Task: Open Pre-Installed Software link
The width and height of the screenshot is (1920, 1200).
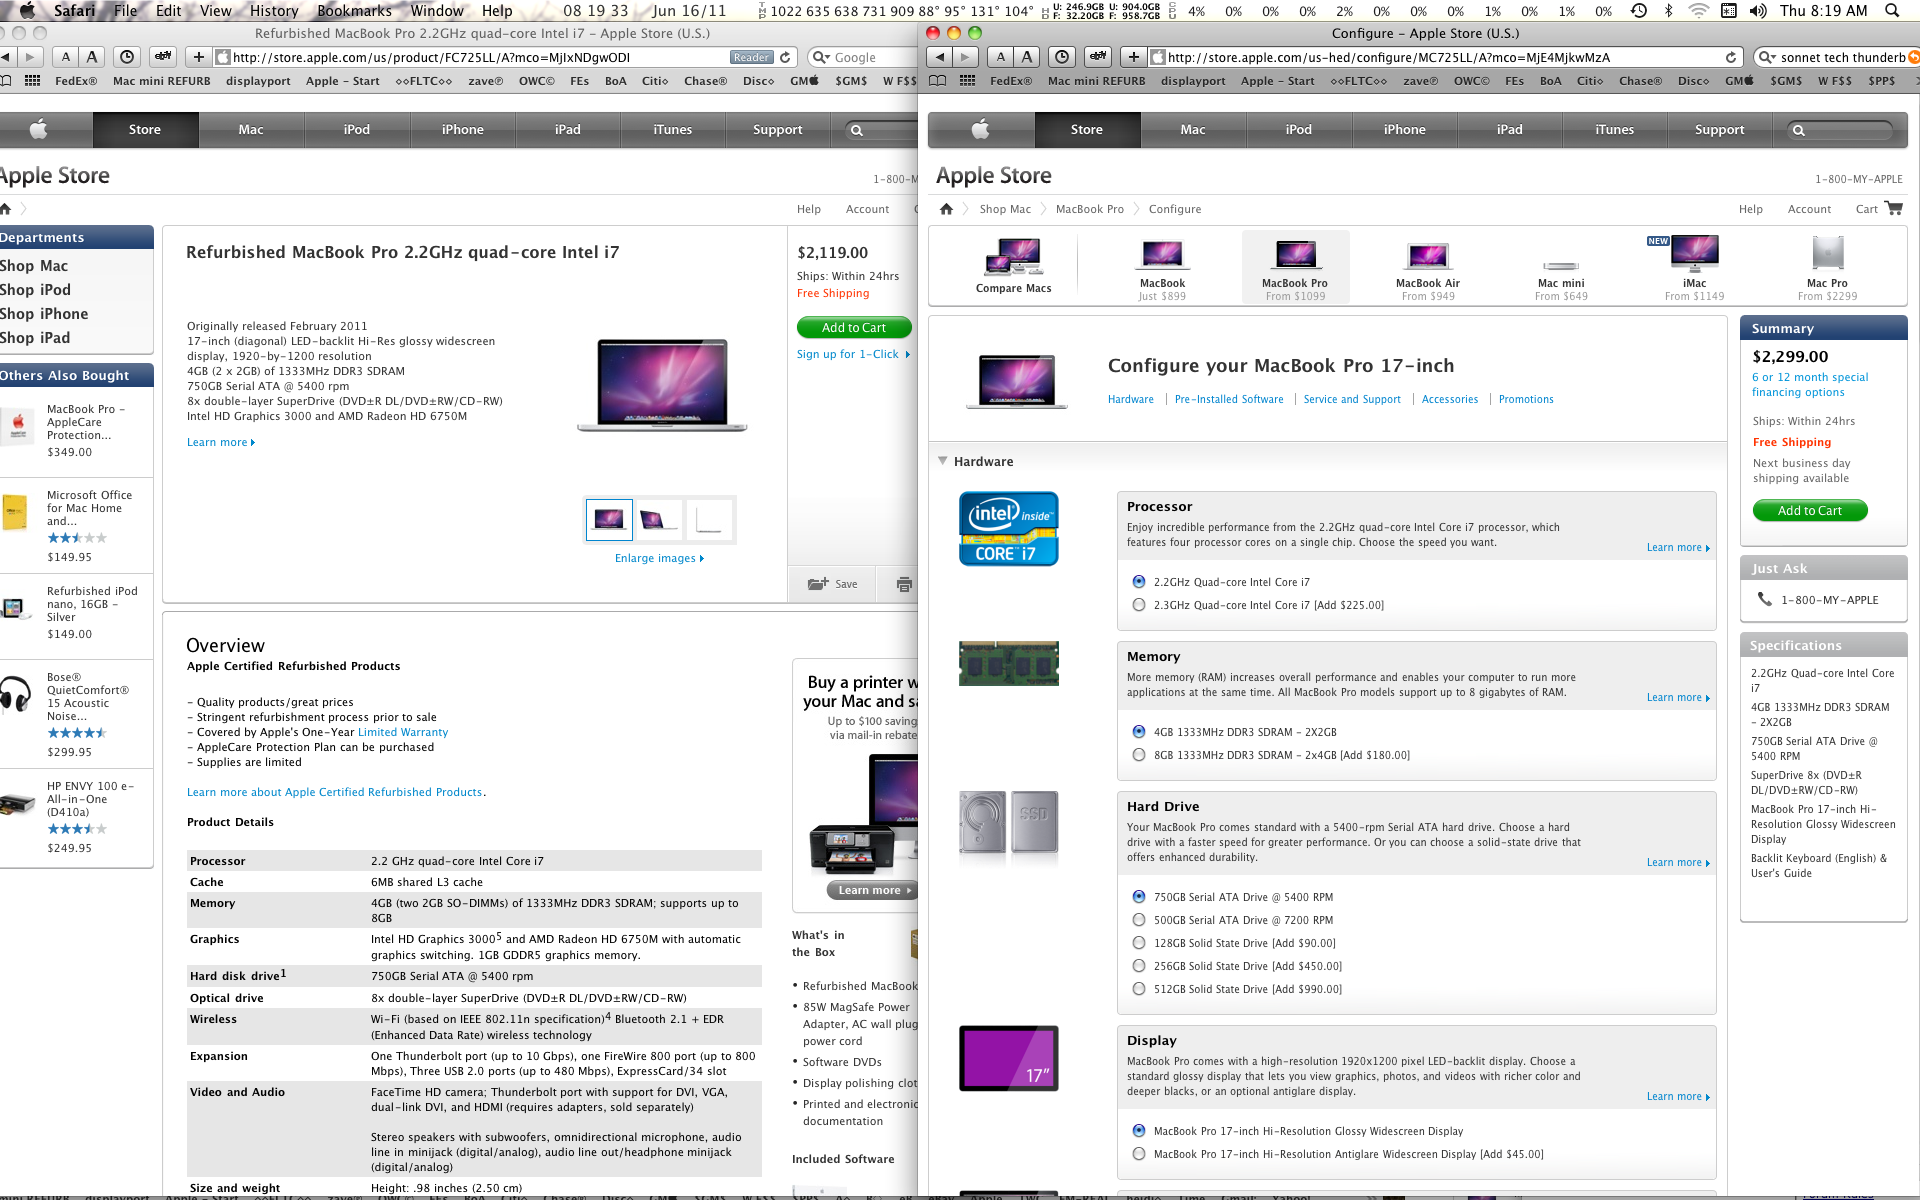Action: click(x=1229, y=399)
